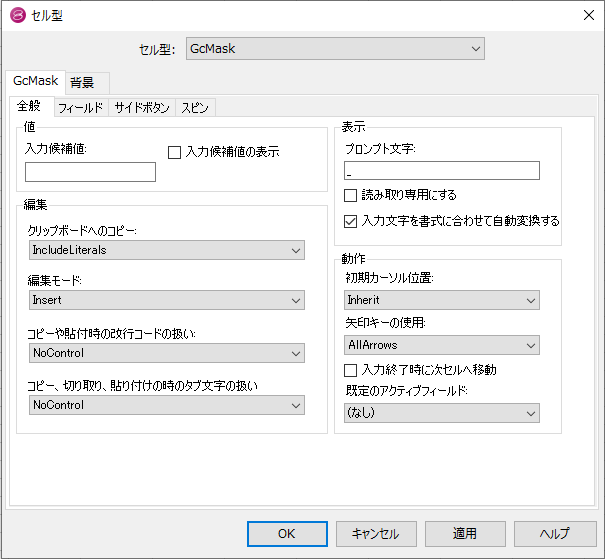This screenshot has height=559, width=605.
Task: Click the 入力候補値 text field
Action: pyautogui.click(x=90, y=172)
